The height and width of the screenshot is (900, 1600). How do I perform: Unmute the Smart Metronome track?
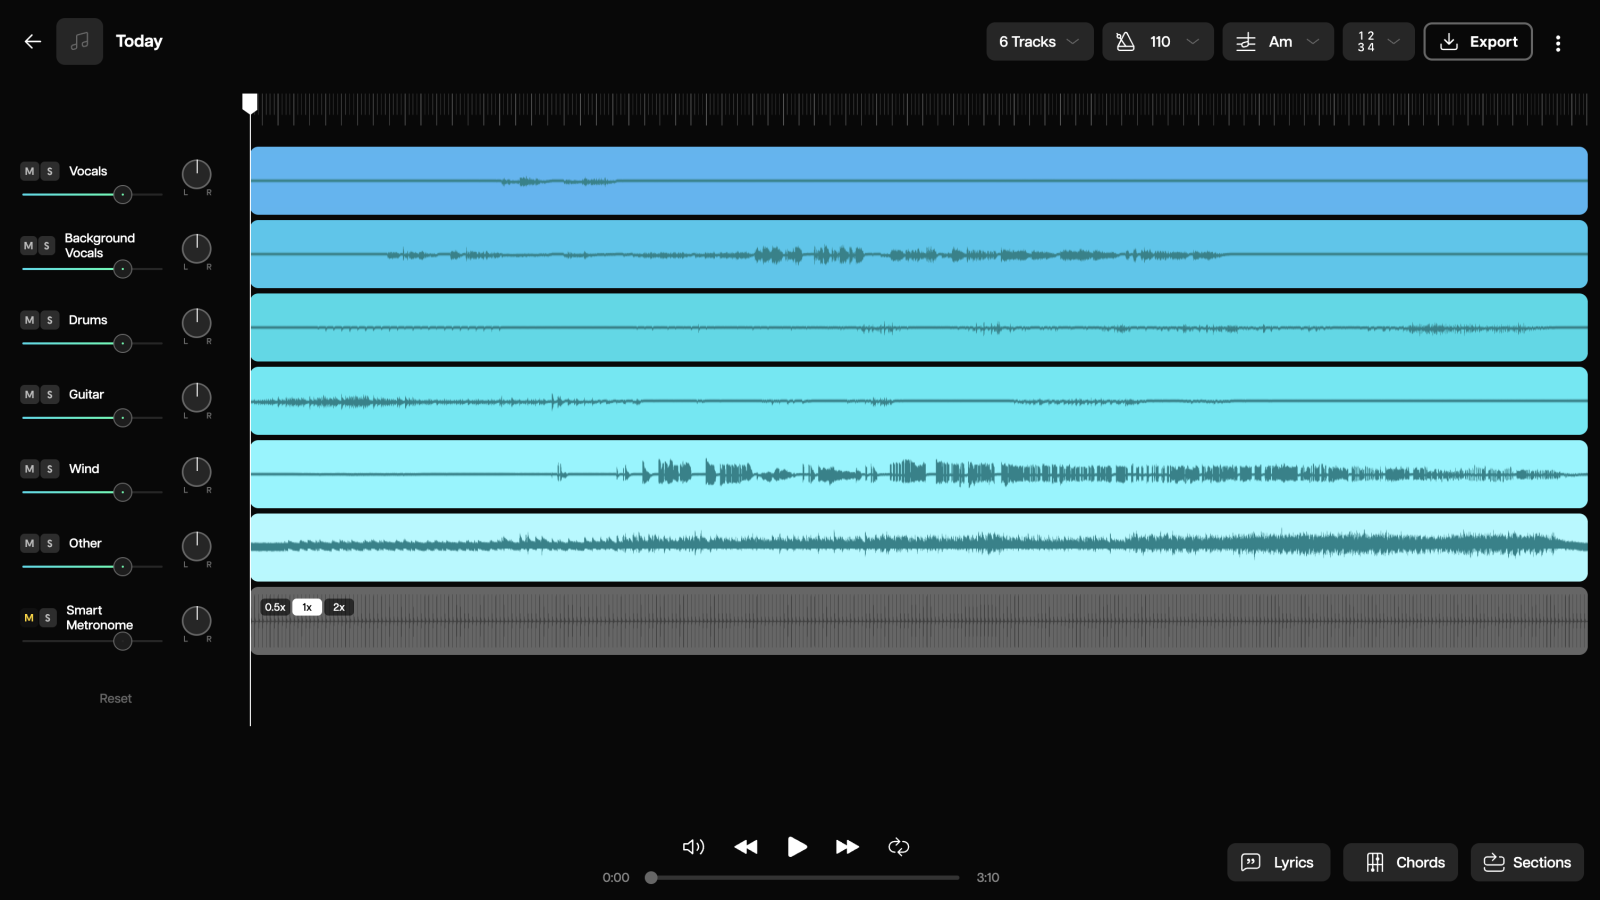pos(29,618)
